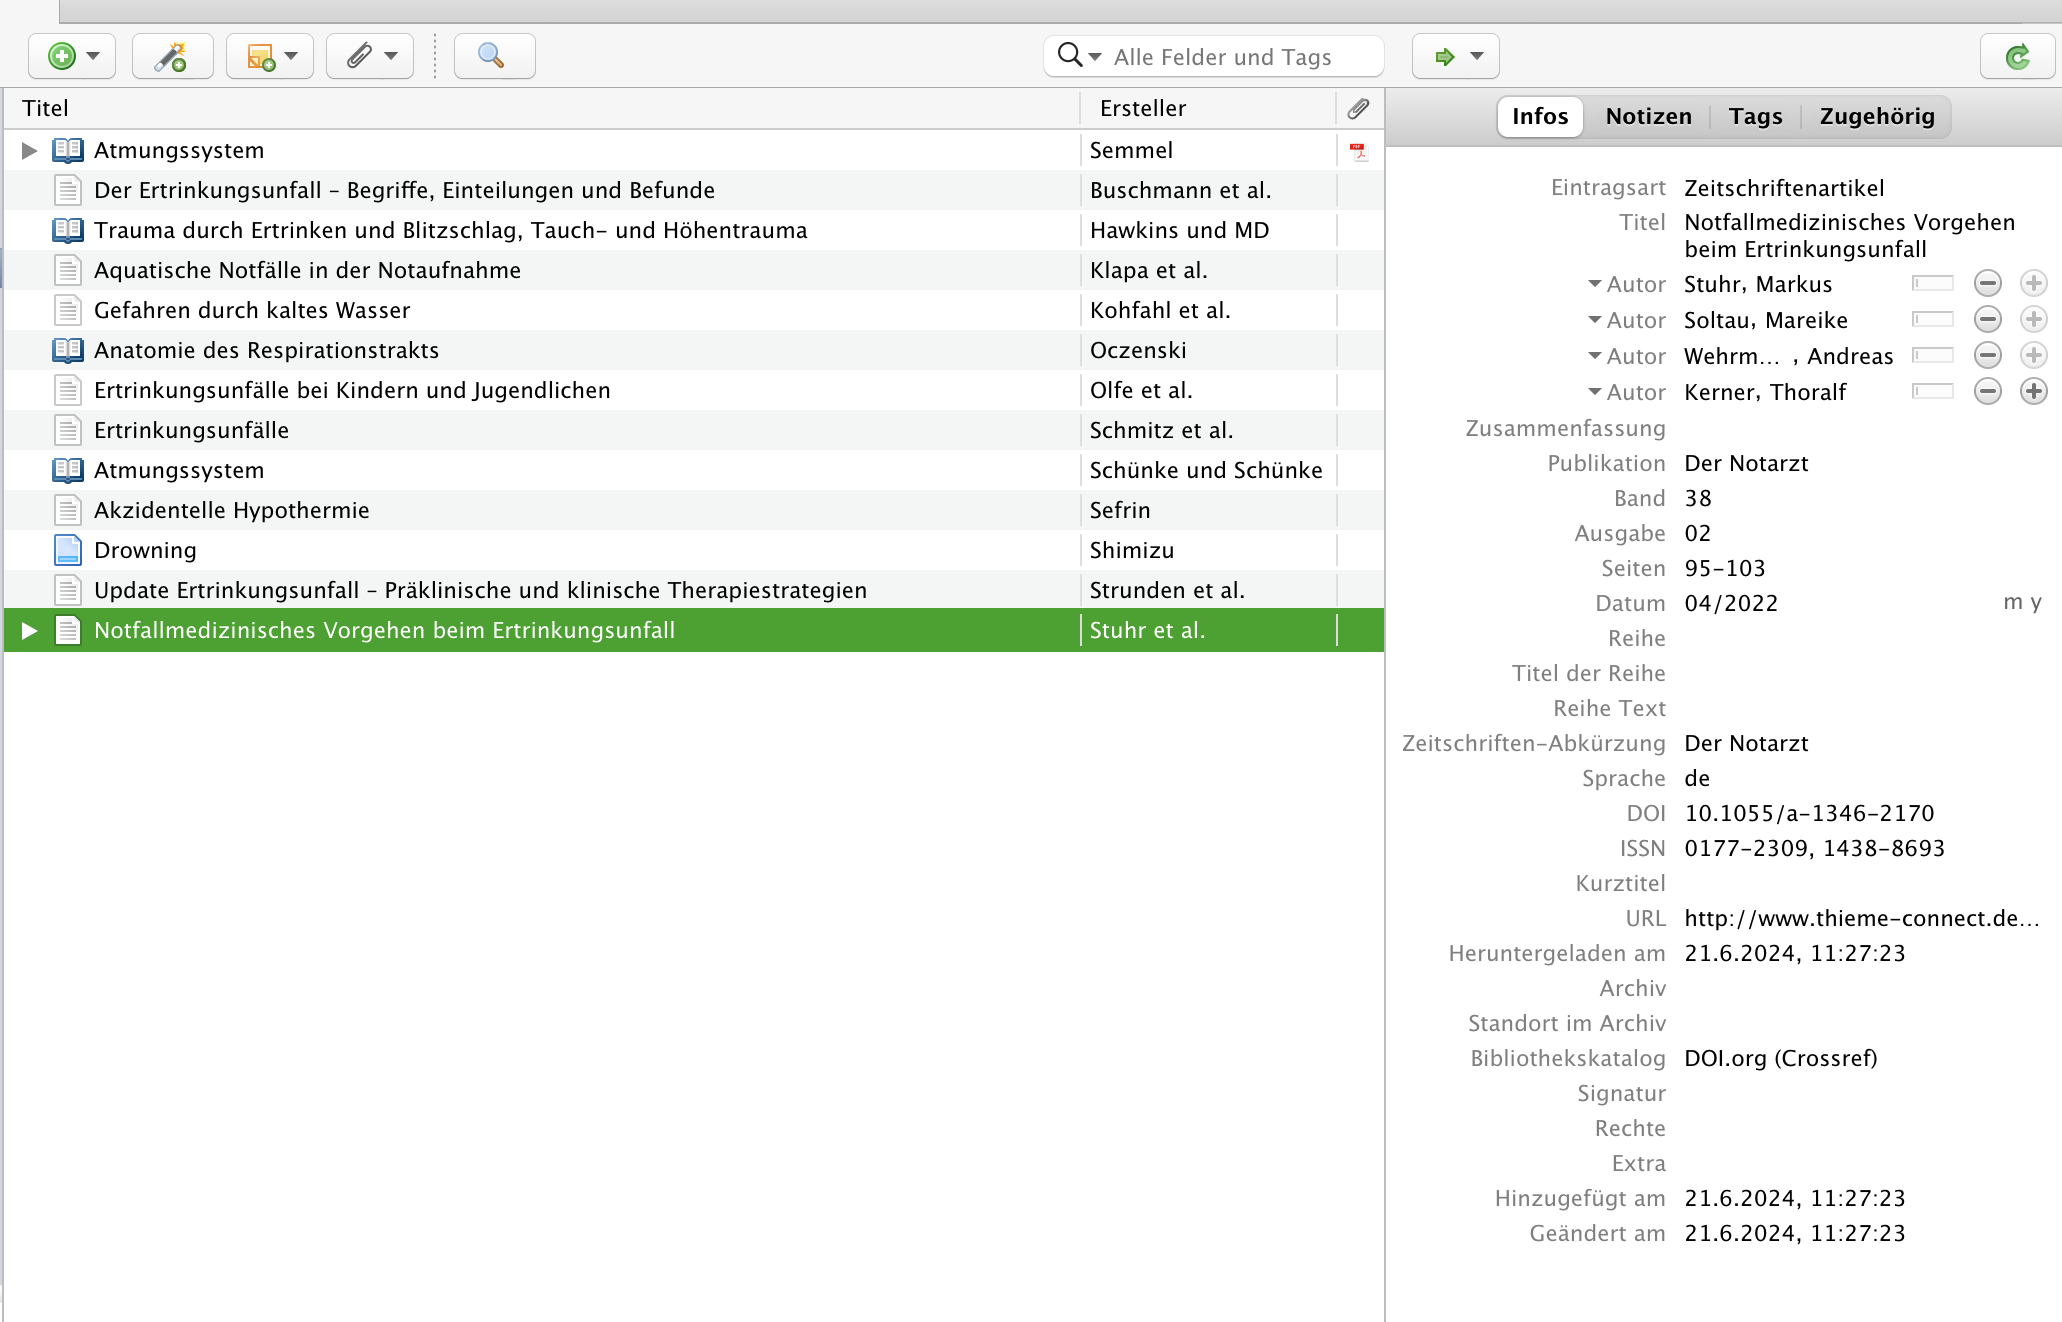Toggle name field mode for Kerner, Thoralf

(x=1932, y=392)
